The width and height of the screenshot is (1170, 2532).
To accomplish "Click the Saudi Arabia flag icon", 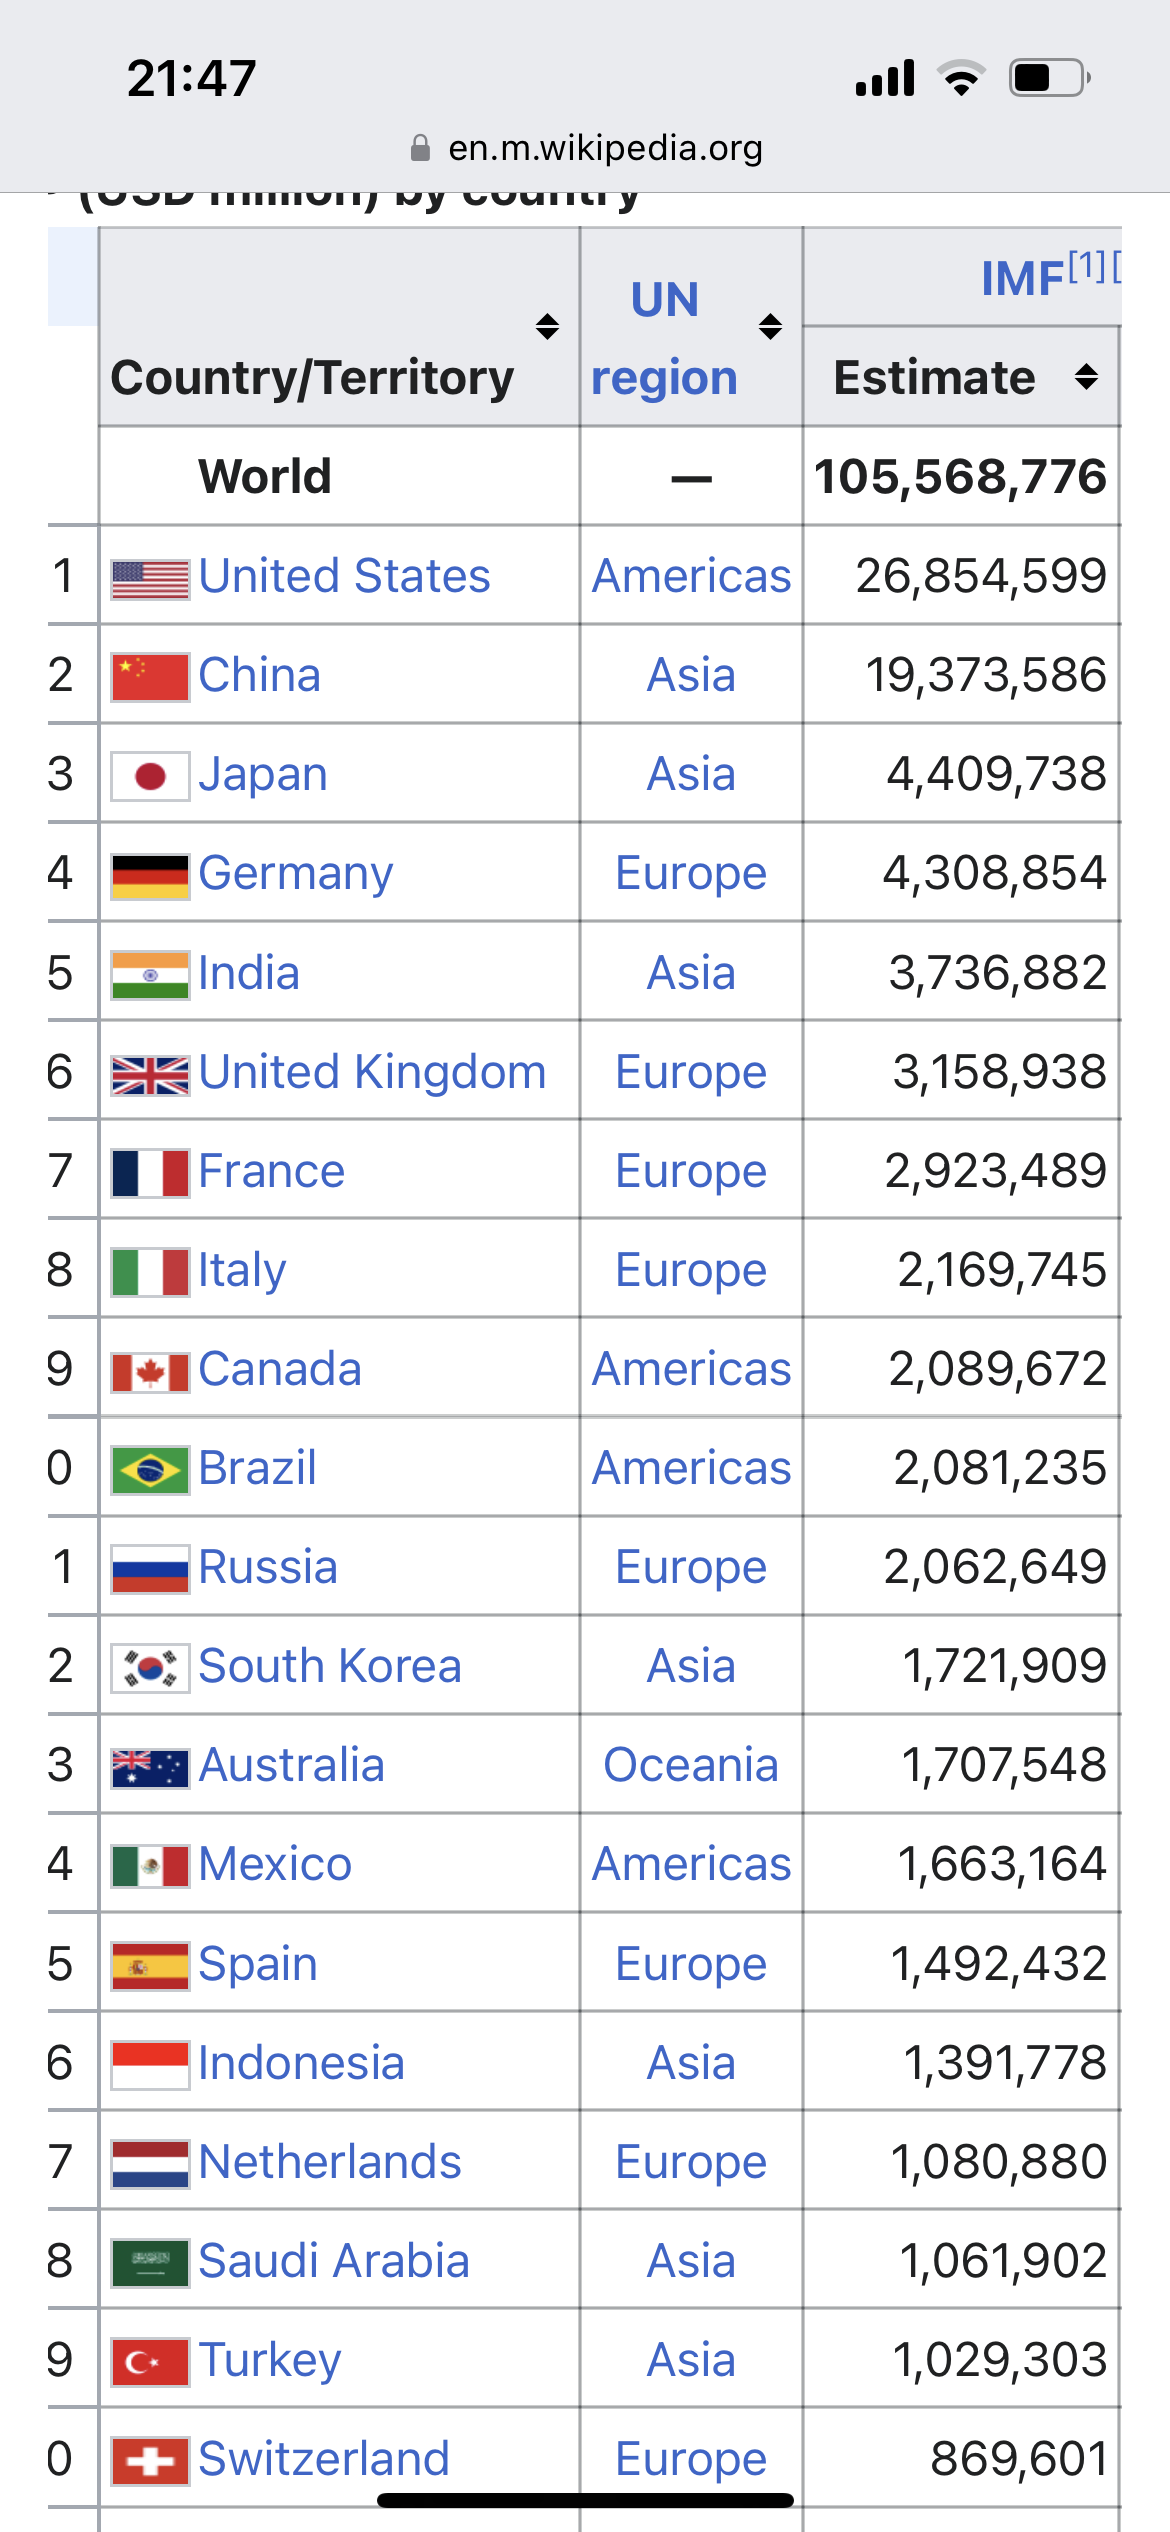I will (x=150, y=2263).
